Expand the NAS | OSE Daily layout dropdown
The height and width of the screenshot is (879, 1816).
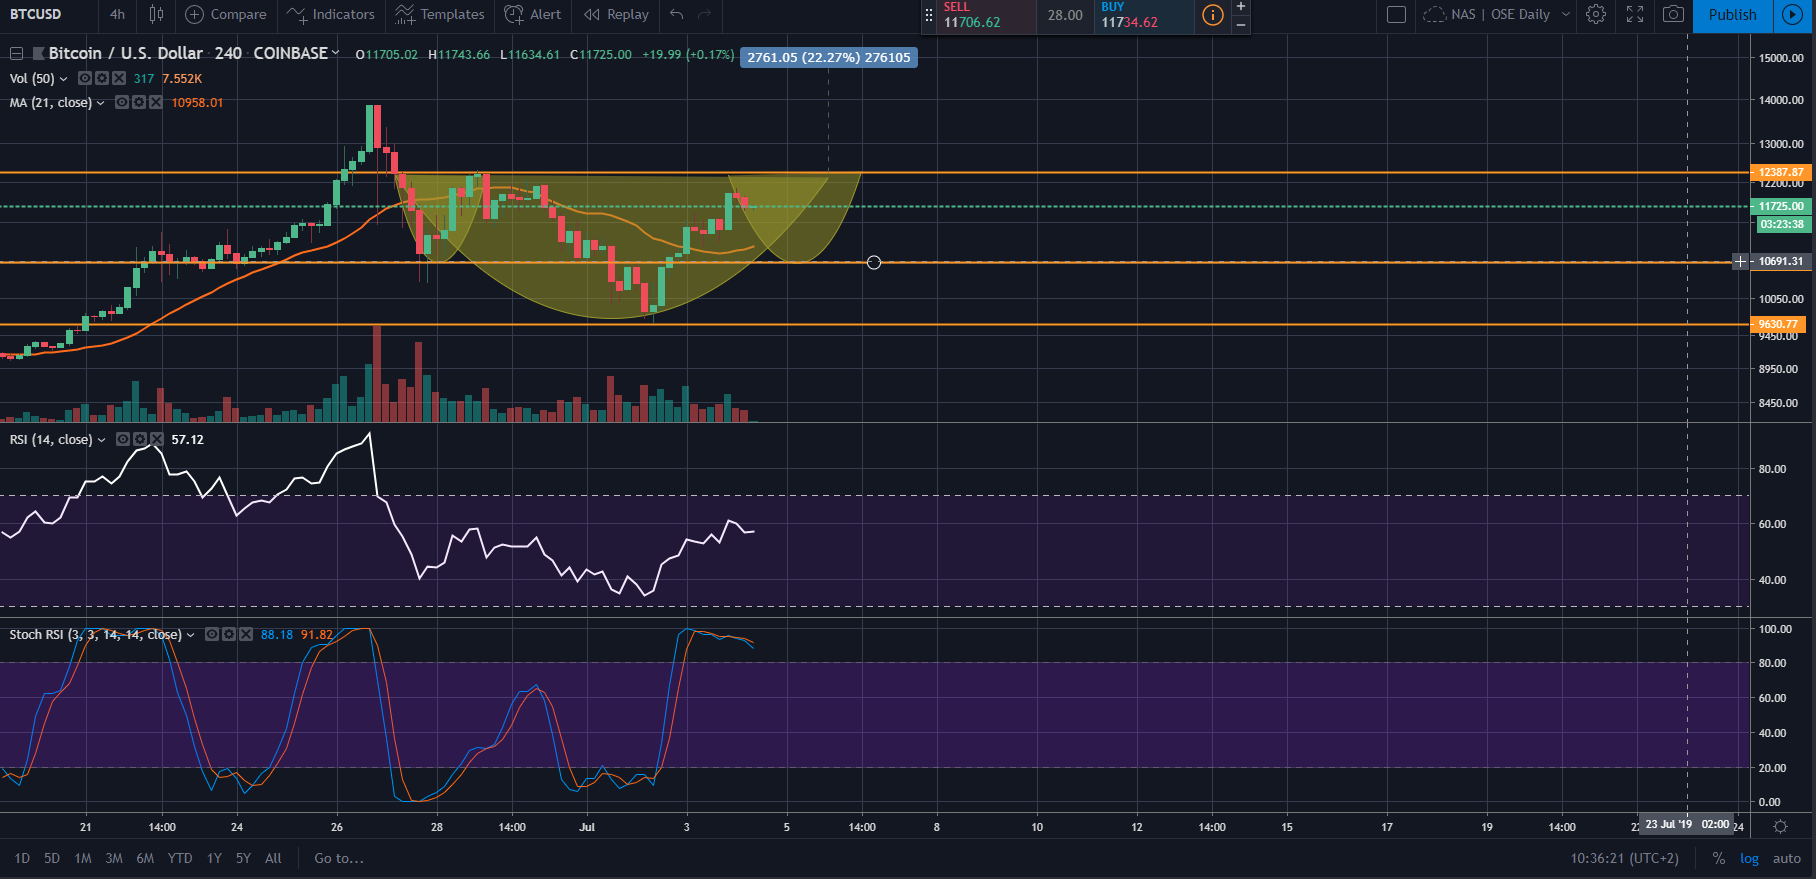point(1565,14)
